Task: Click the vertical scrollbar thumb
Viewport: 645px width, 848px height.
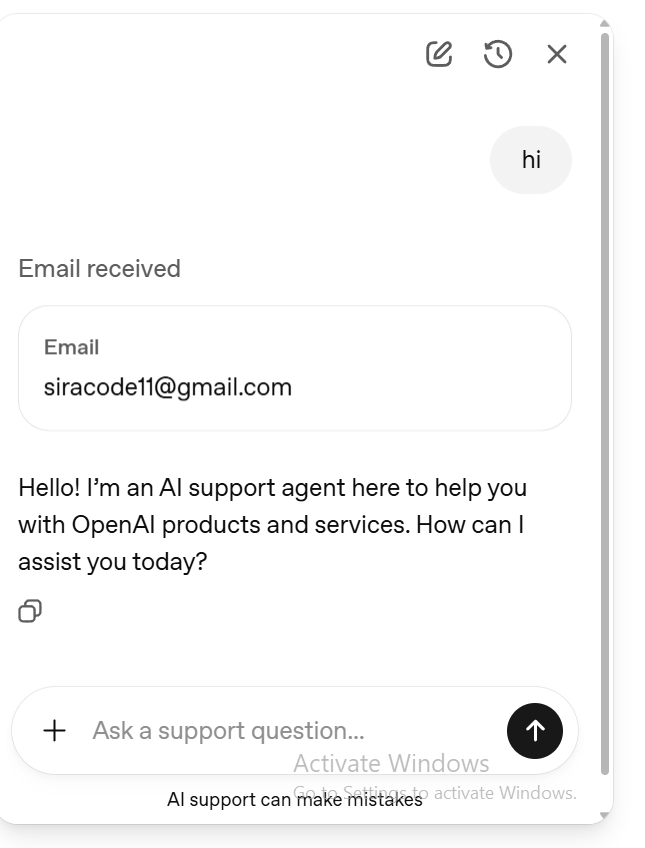Action: tap(604, 400)
